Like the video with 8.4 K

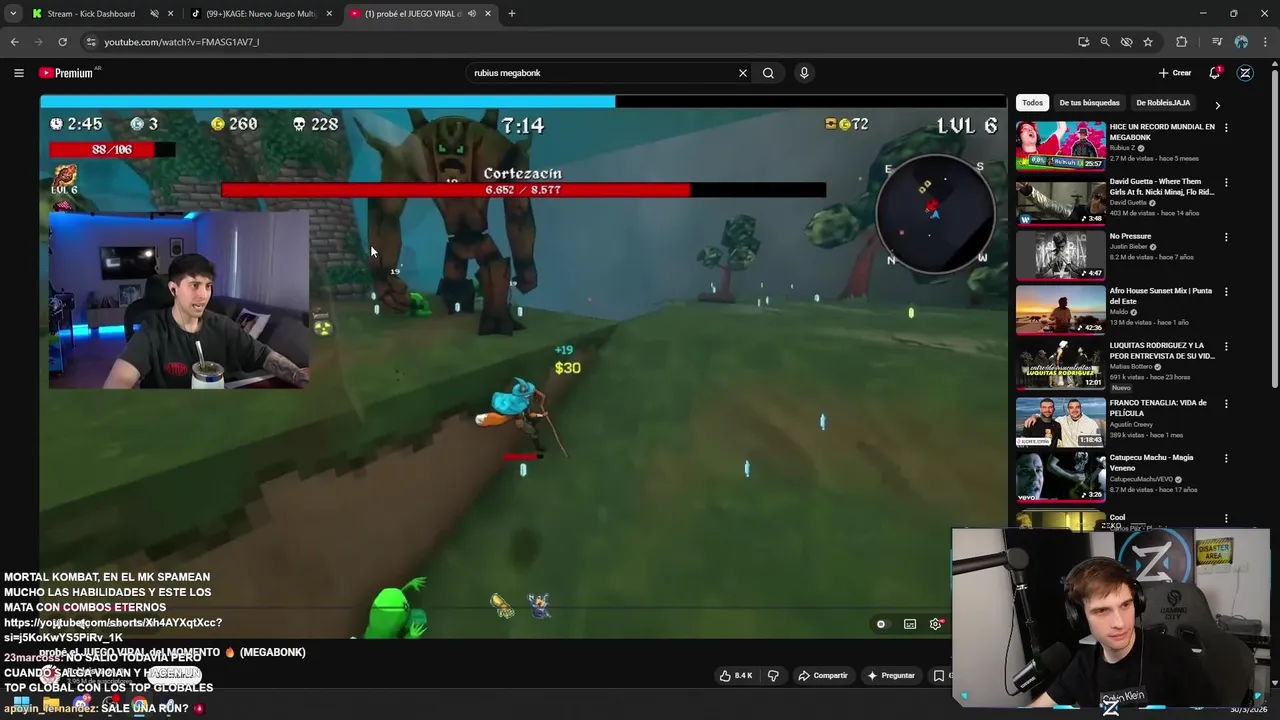click(736, 676)
